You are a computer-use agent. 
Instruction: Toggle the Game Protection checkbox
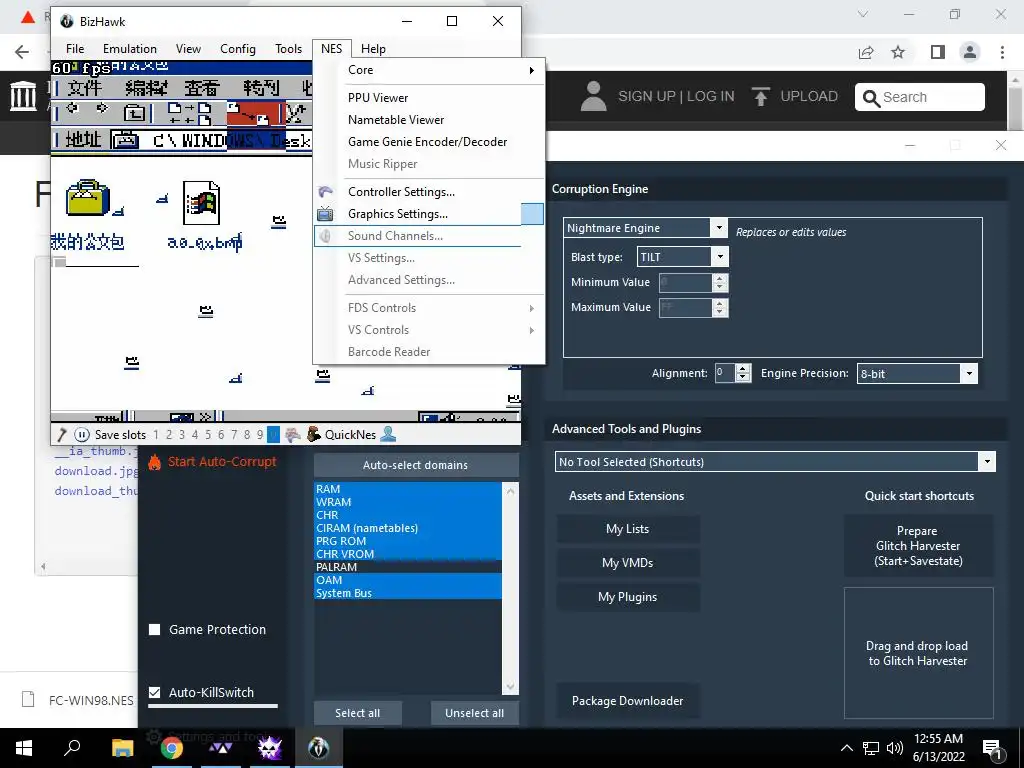pyautogui.click(x=155, y=630)
